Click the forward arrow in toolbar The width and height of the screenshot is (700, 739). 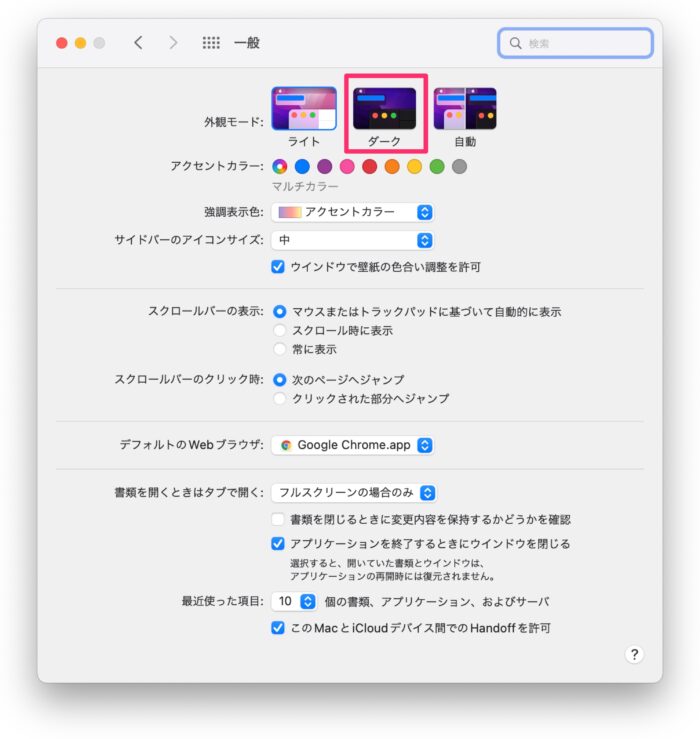(173, 43)
